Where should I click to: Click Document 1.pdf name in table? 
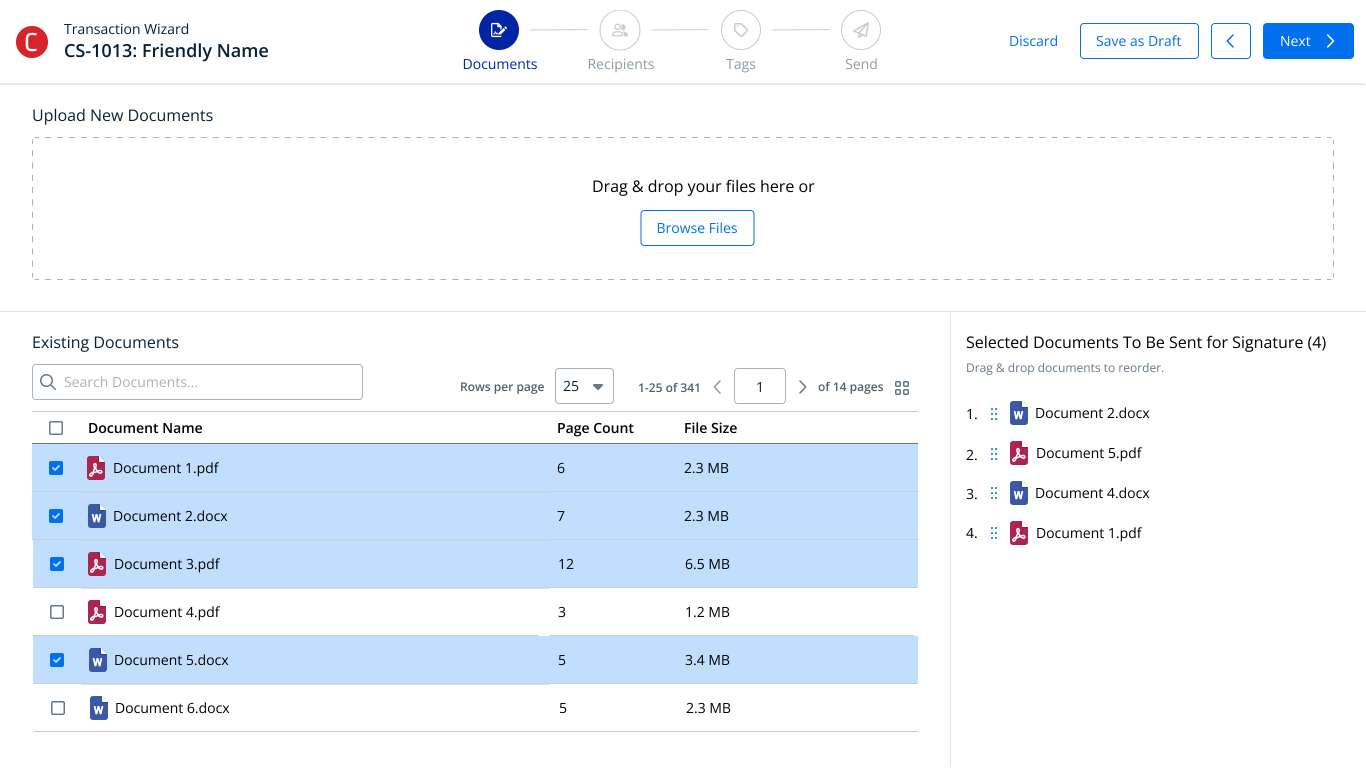(x=166, y=468)
